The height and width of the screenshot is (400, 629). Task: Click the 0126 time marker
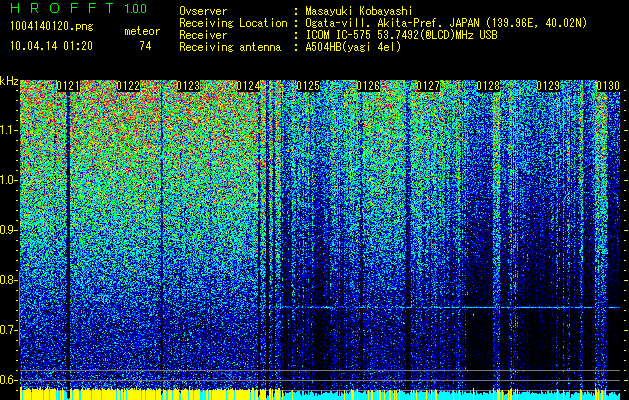[x=368, y=86]
